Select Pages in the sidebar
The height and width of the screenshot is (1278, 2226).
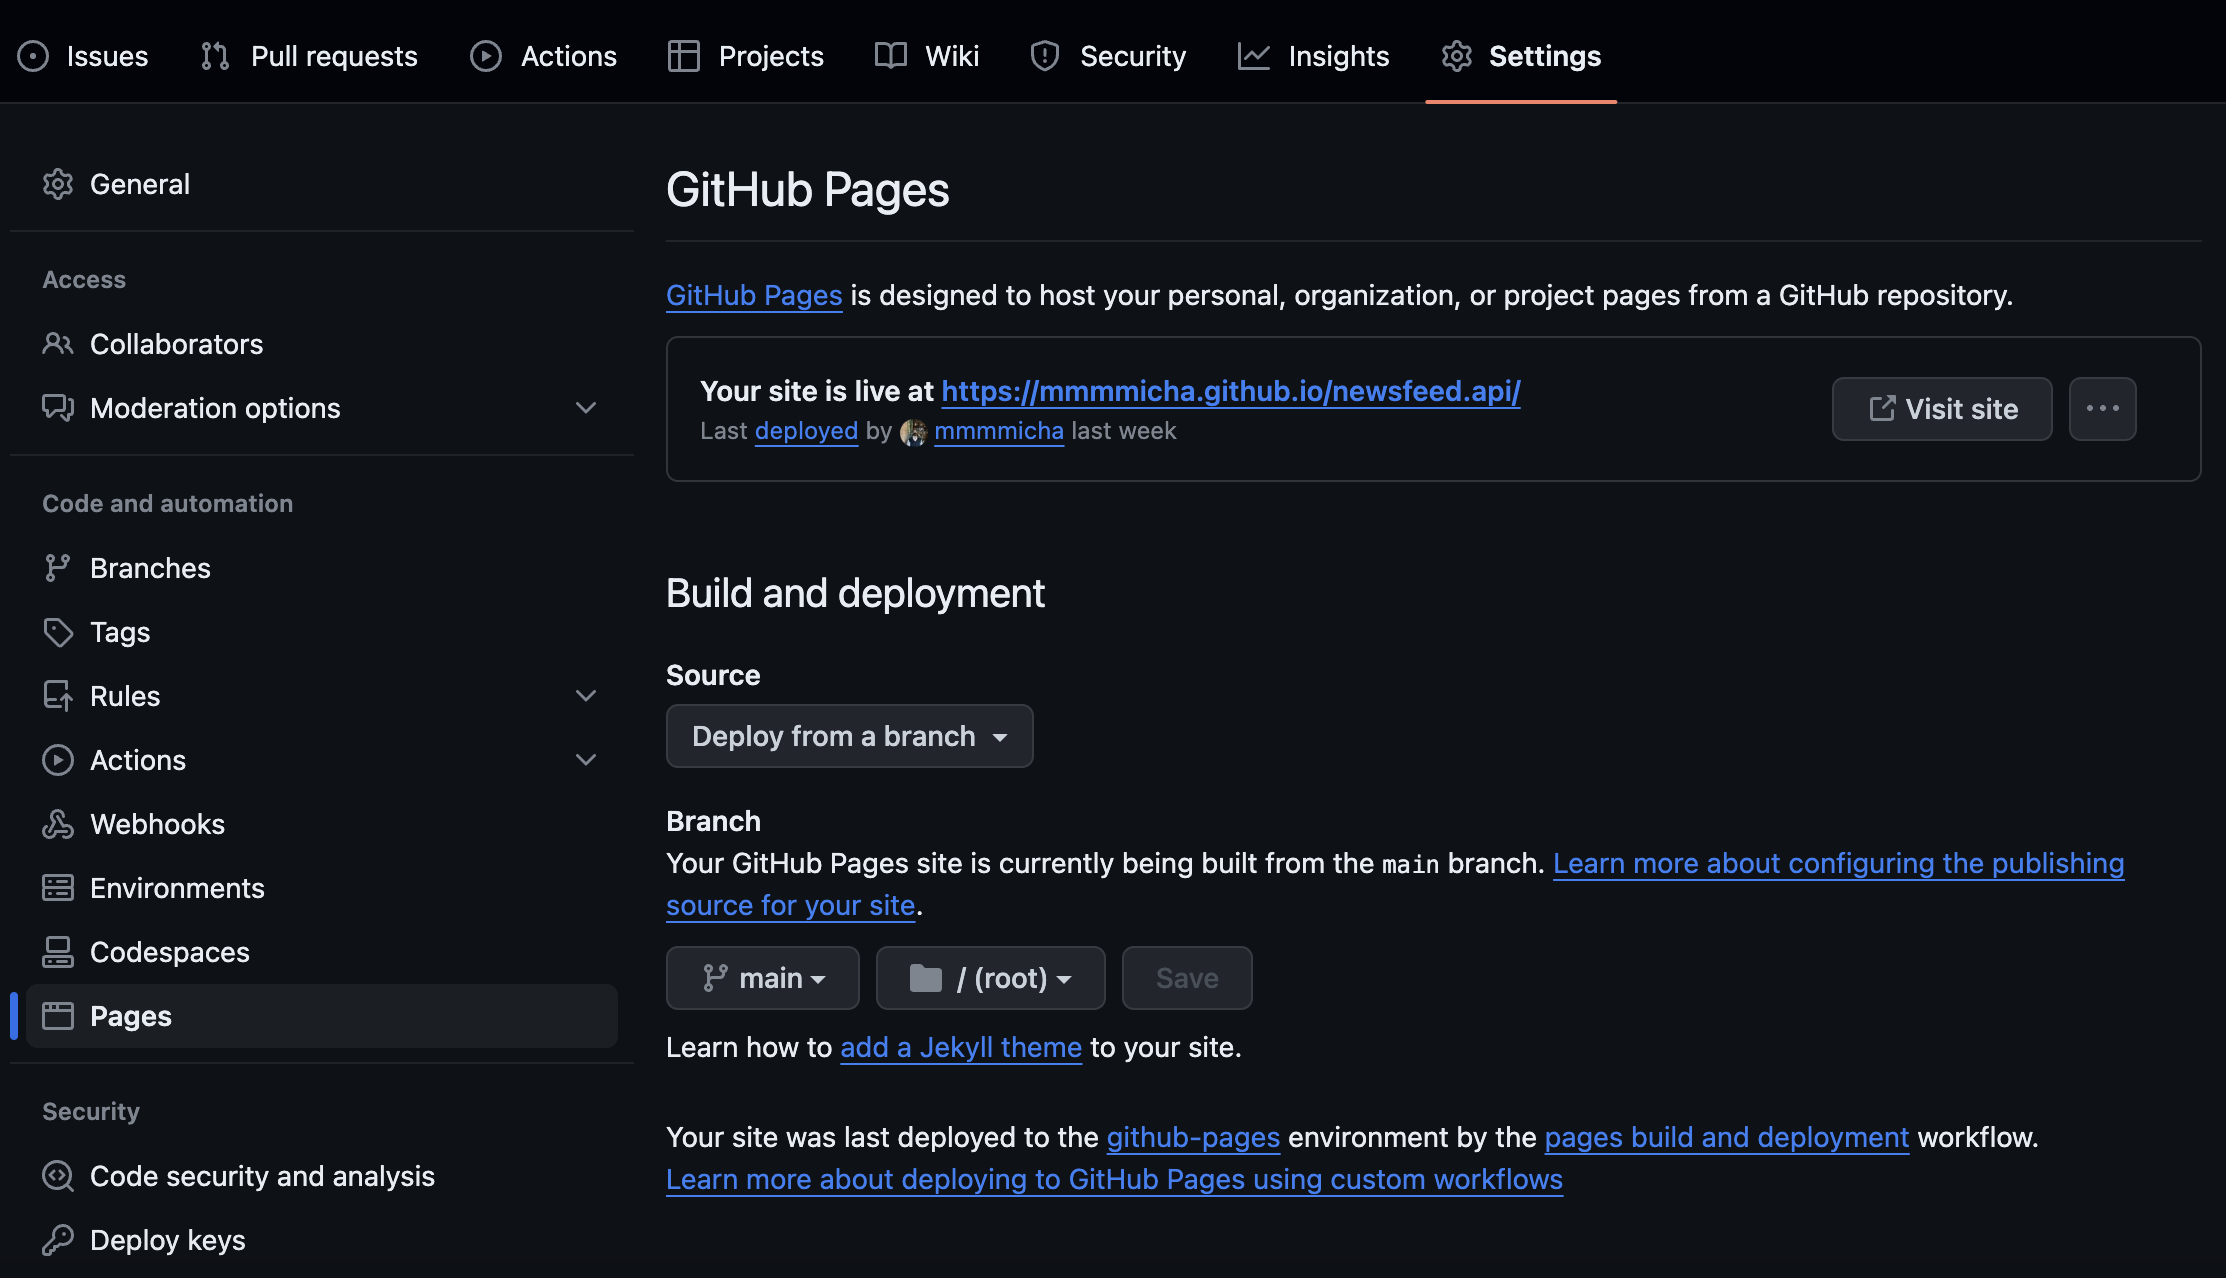[x=322, y=1016]
